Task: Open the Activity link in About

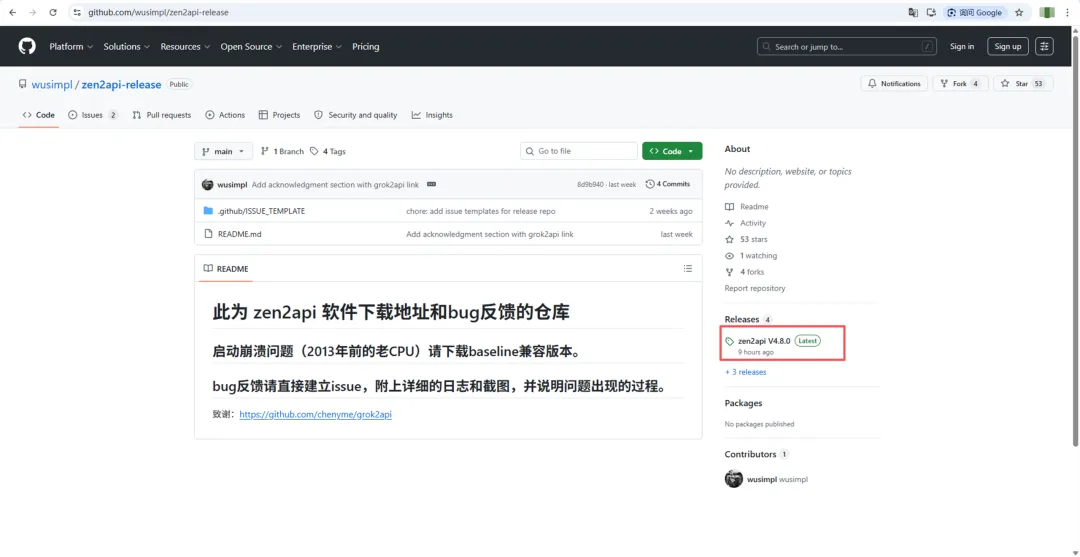Action: [745, 223]
